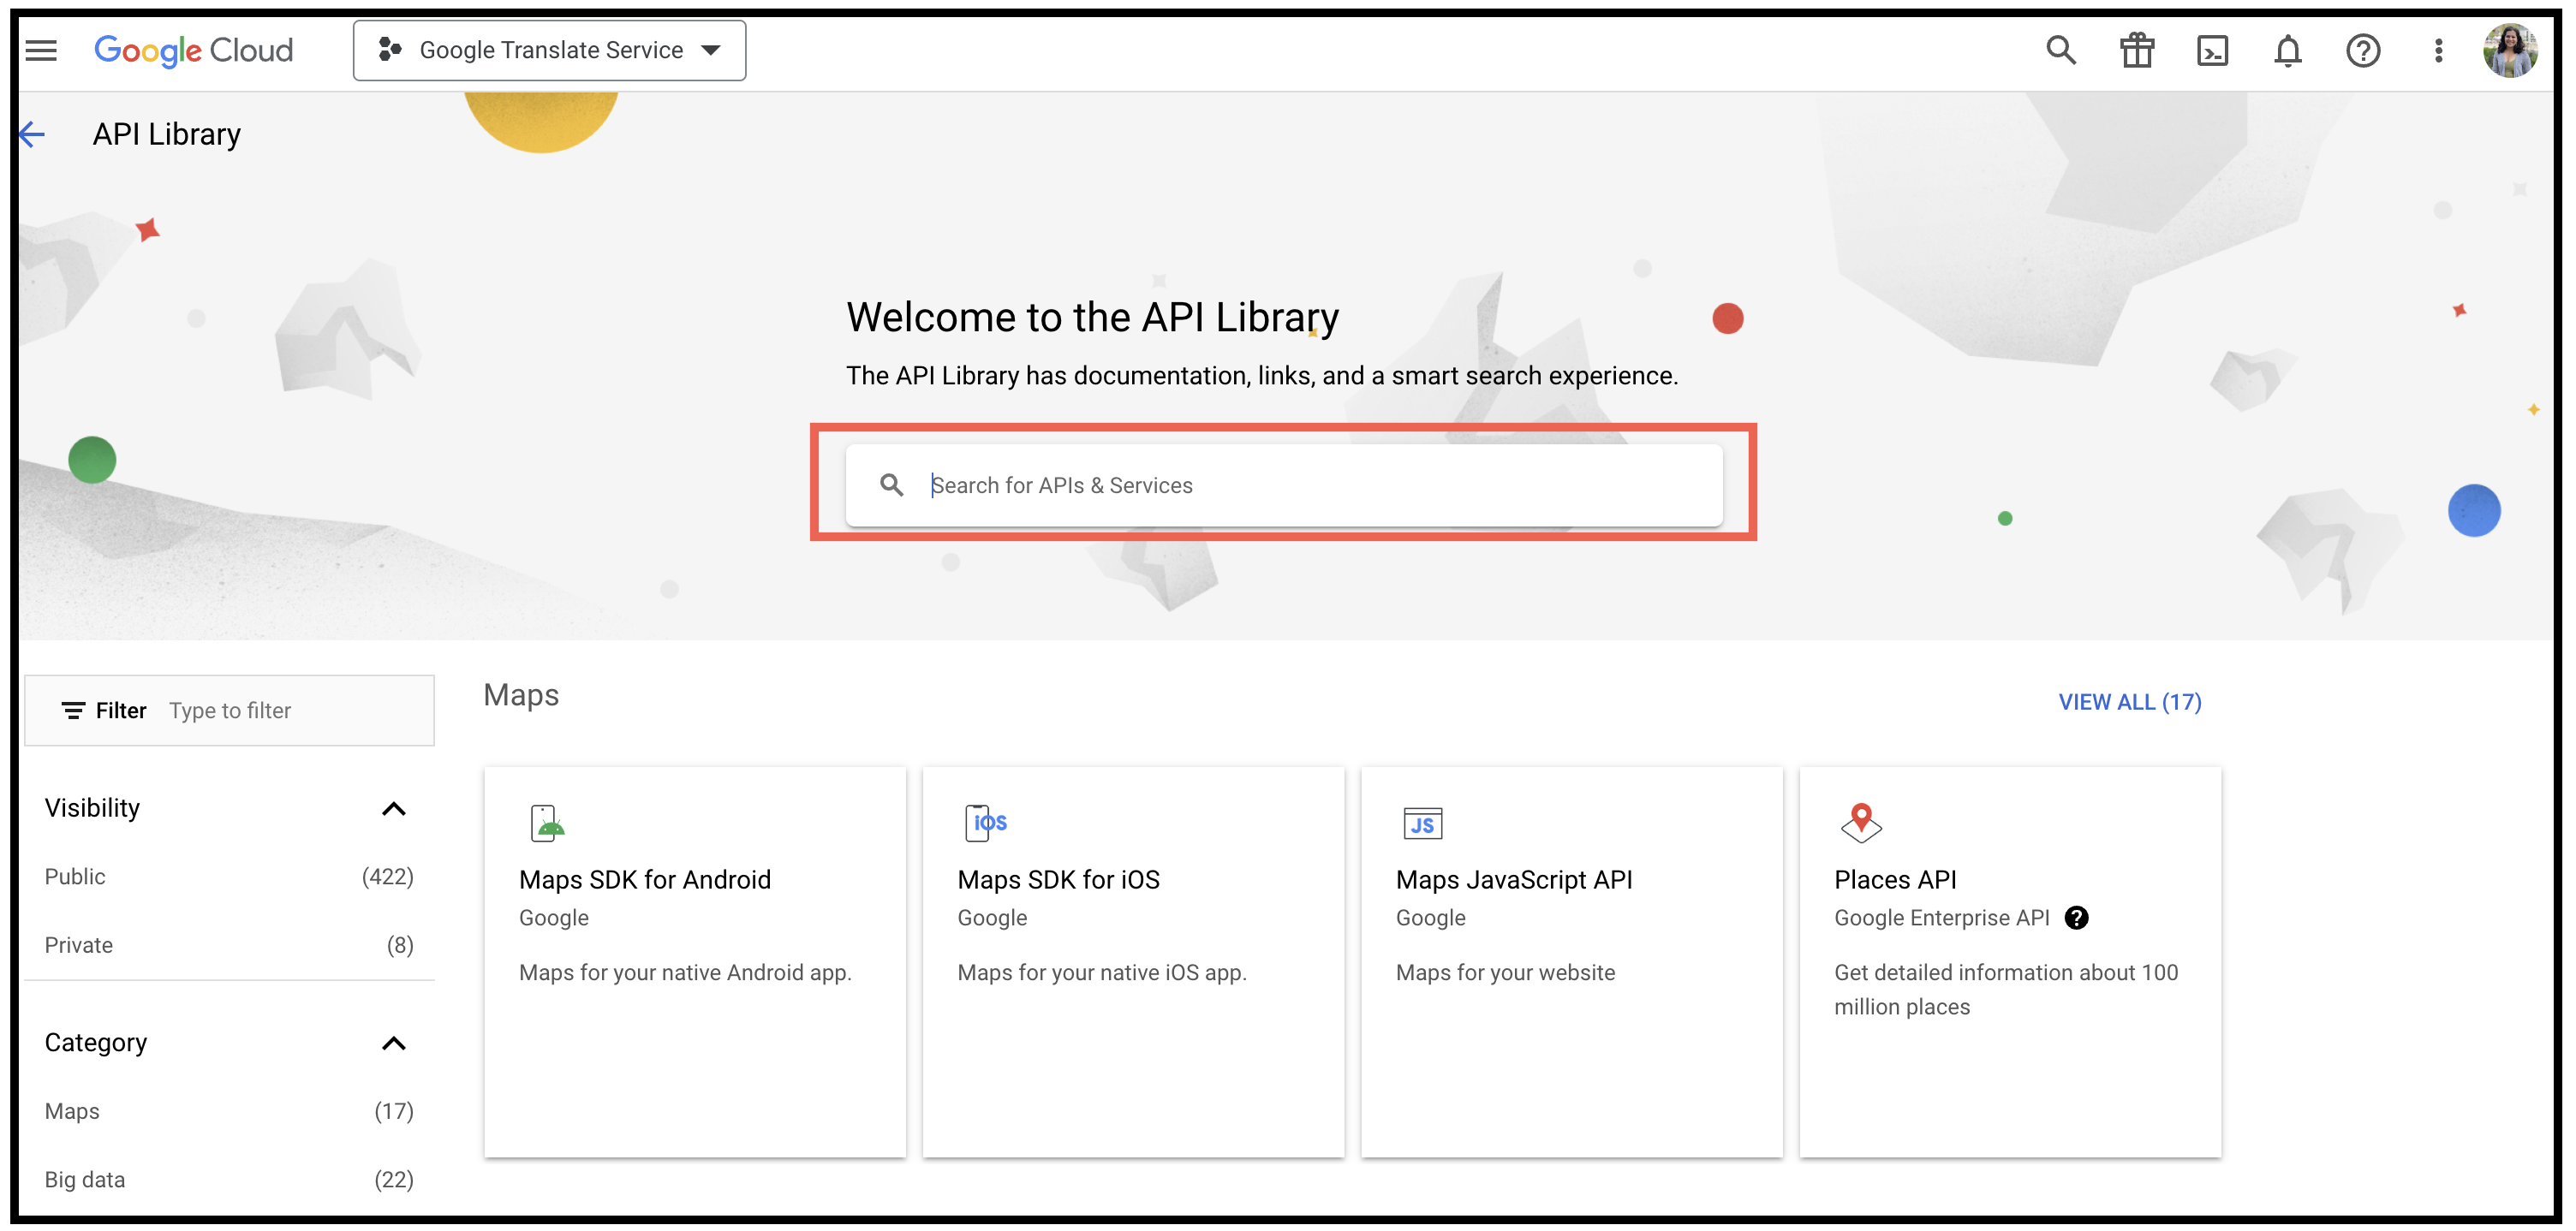Click 'Get detailed information about 100 million places'
2576x1231 pixels.
tap(2005, 989)
